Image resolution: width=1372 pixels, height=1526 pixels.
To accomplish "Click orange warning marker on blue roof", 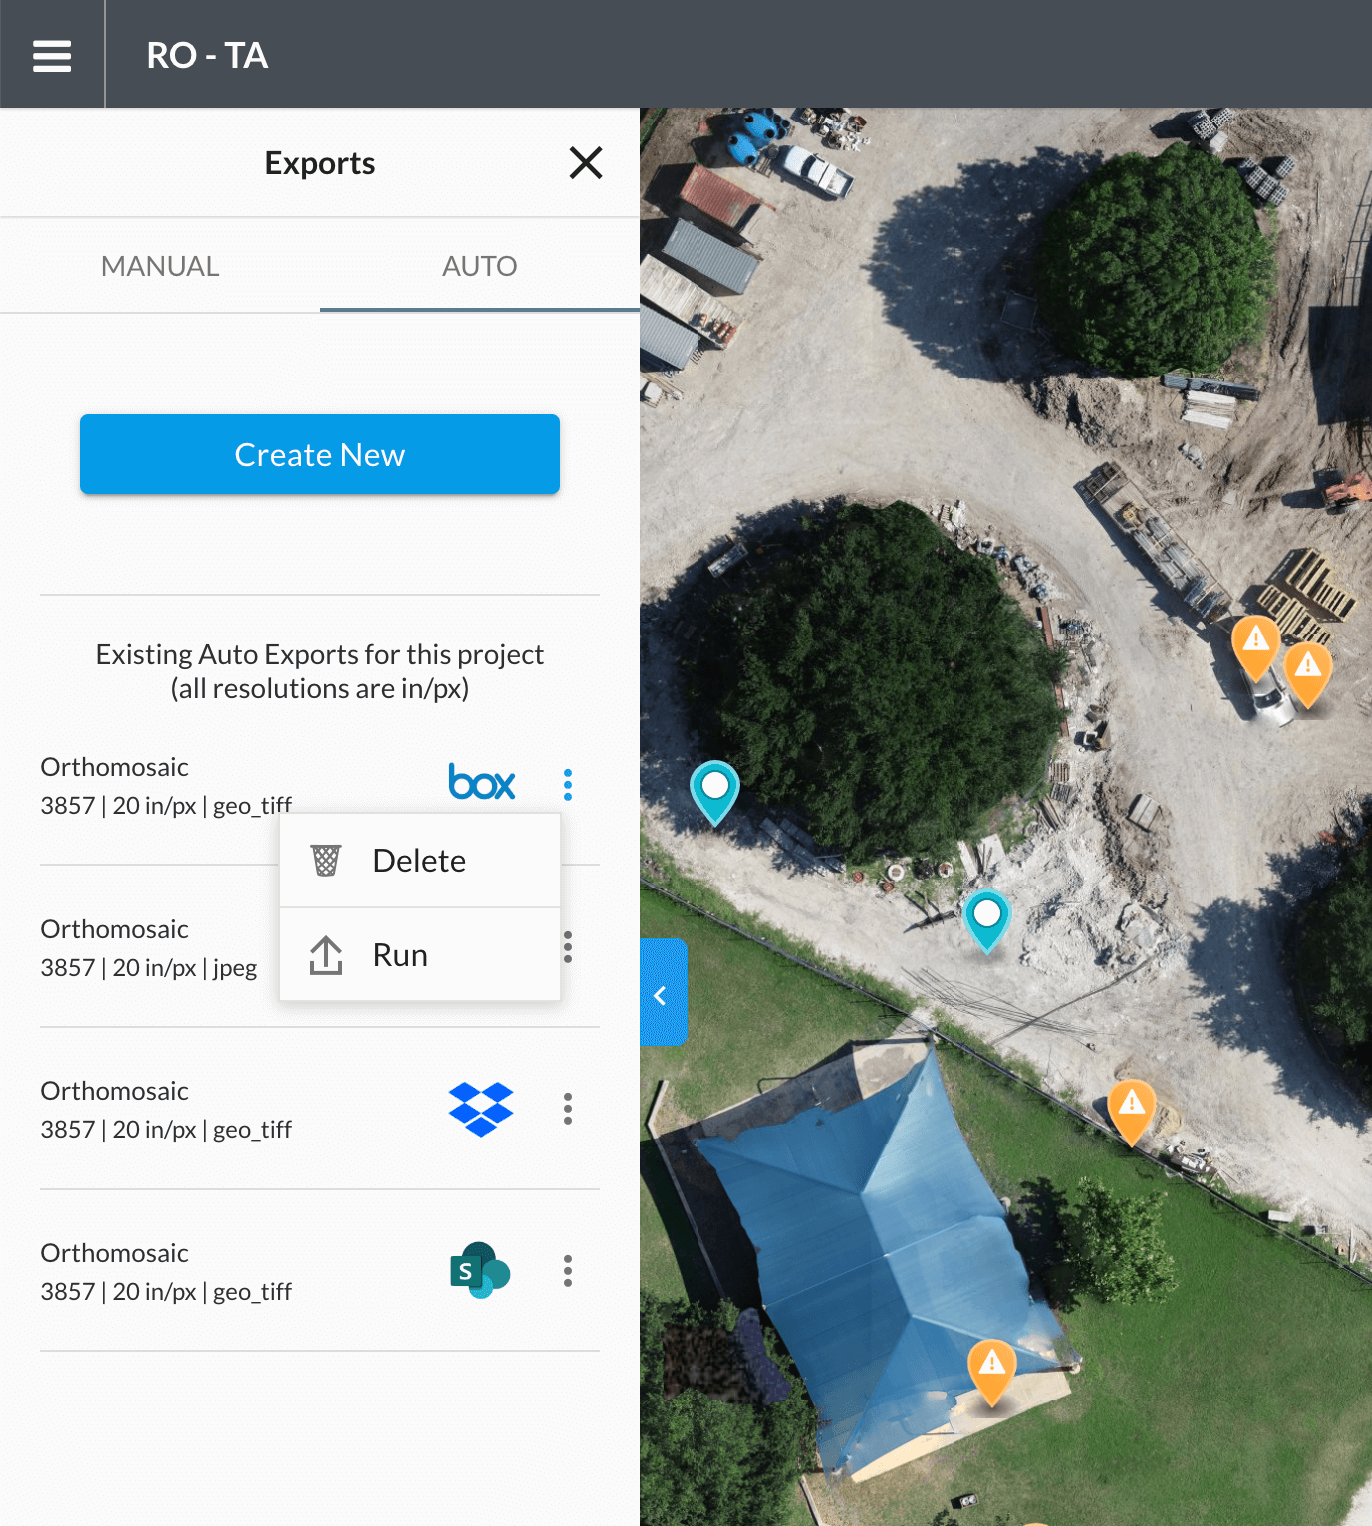I will click(992, 1371).
